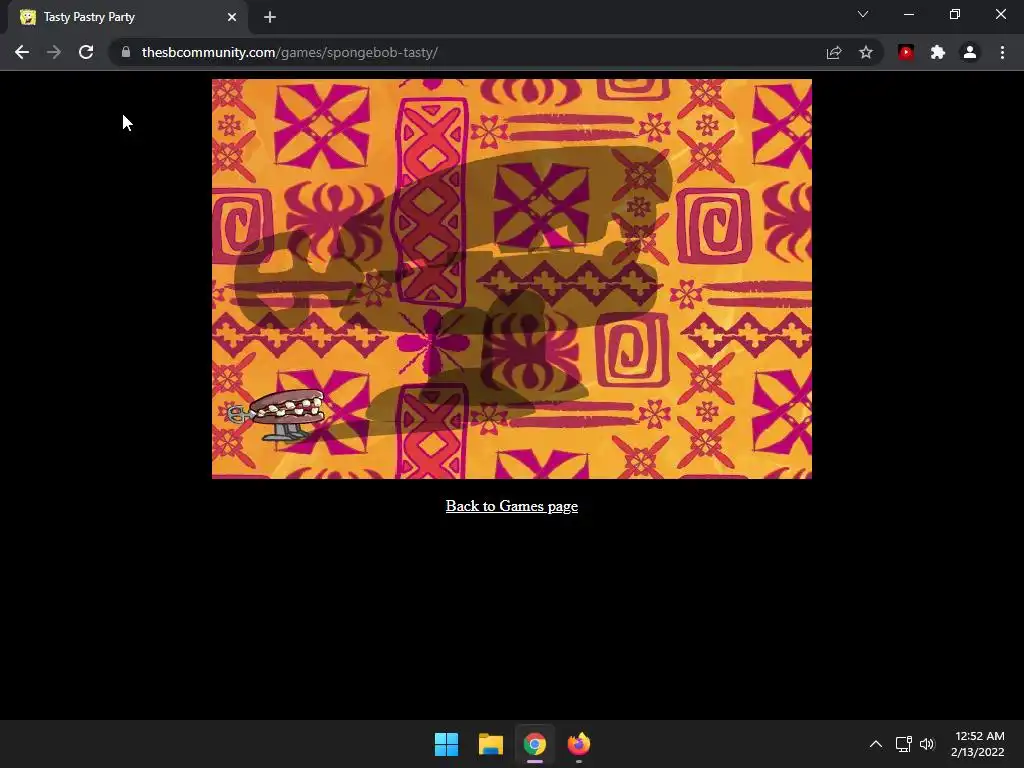Select the Tasty Pastry Party tab

click(127, 17)
